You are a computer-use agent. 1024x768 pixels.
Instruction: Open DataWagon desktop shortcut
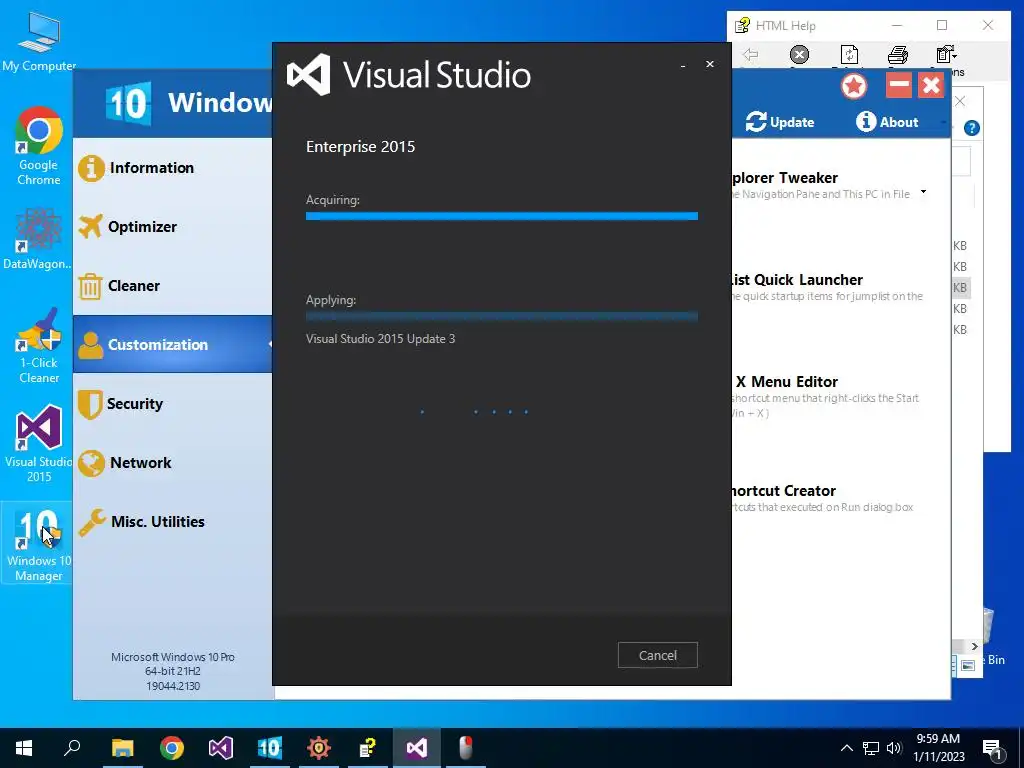[x=38, y=239]
